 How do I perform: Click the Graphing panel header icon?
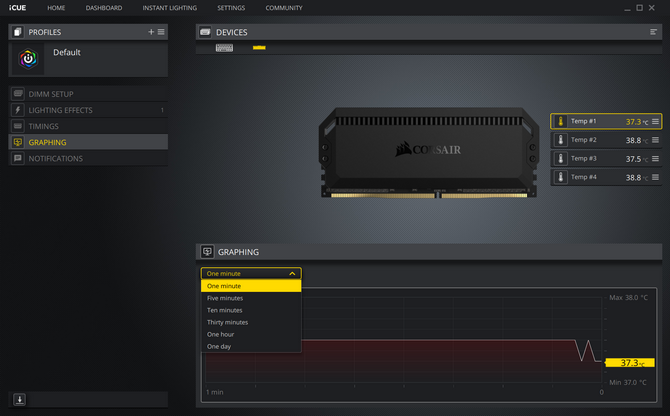pos(207,252)
